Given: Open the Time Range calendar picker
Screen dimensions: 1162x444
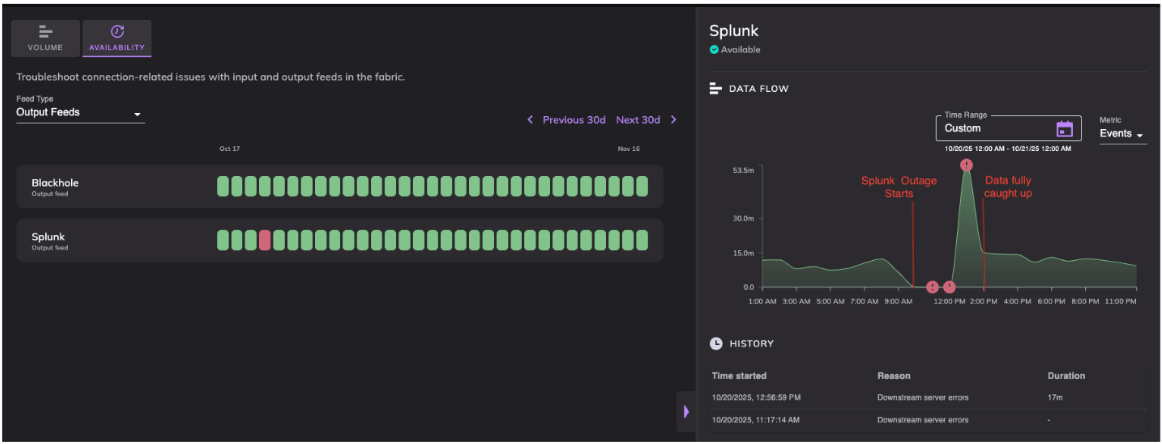Looking at the screenshot, I should tap(1064, 128).
